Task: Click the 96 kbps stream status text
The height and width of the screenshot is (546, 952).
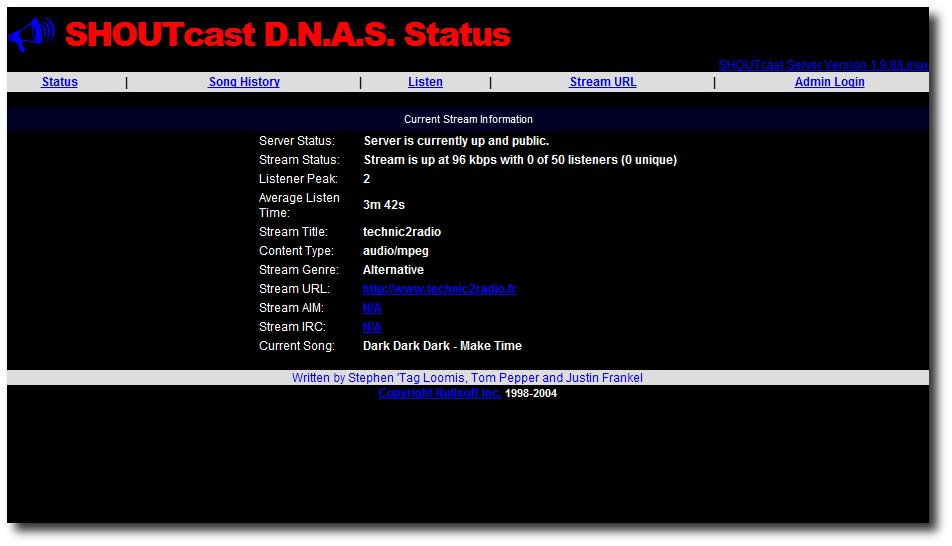Action: [x=519, y=160]
